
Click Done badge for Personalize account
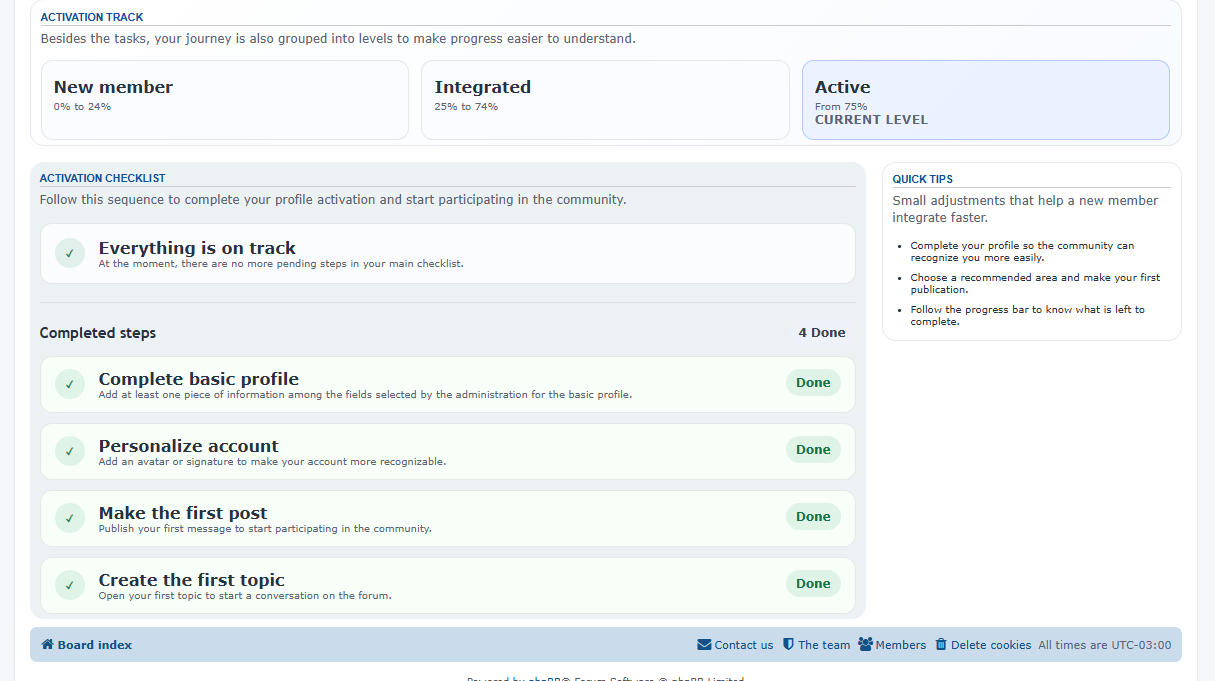pyautogui.click(x=813, y=450)
